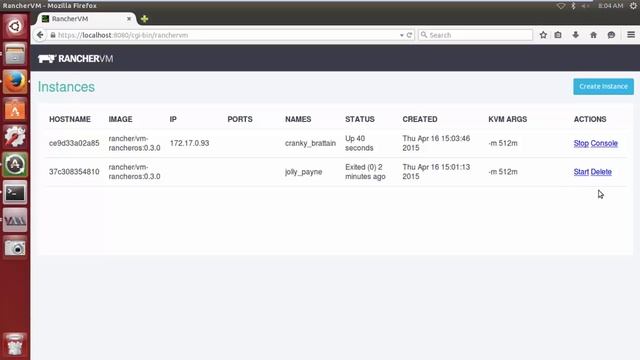This screenshot has height=360, width=640.
Task: Click the CREATED column header
Action: tap(420, 119)
